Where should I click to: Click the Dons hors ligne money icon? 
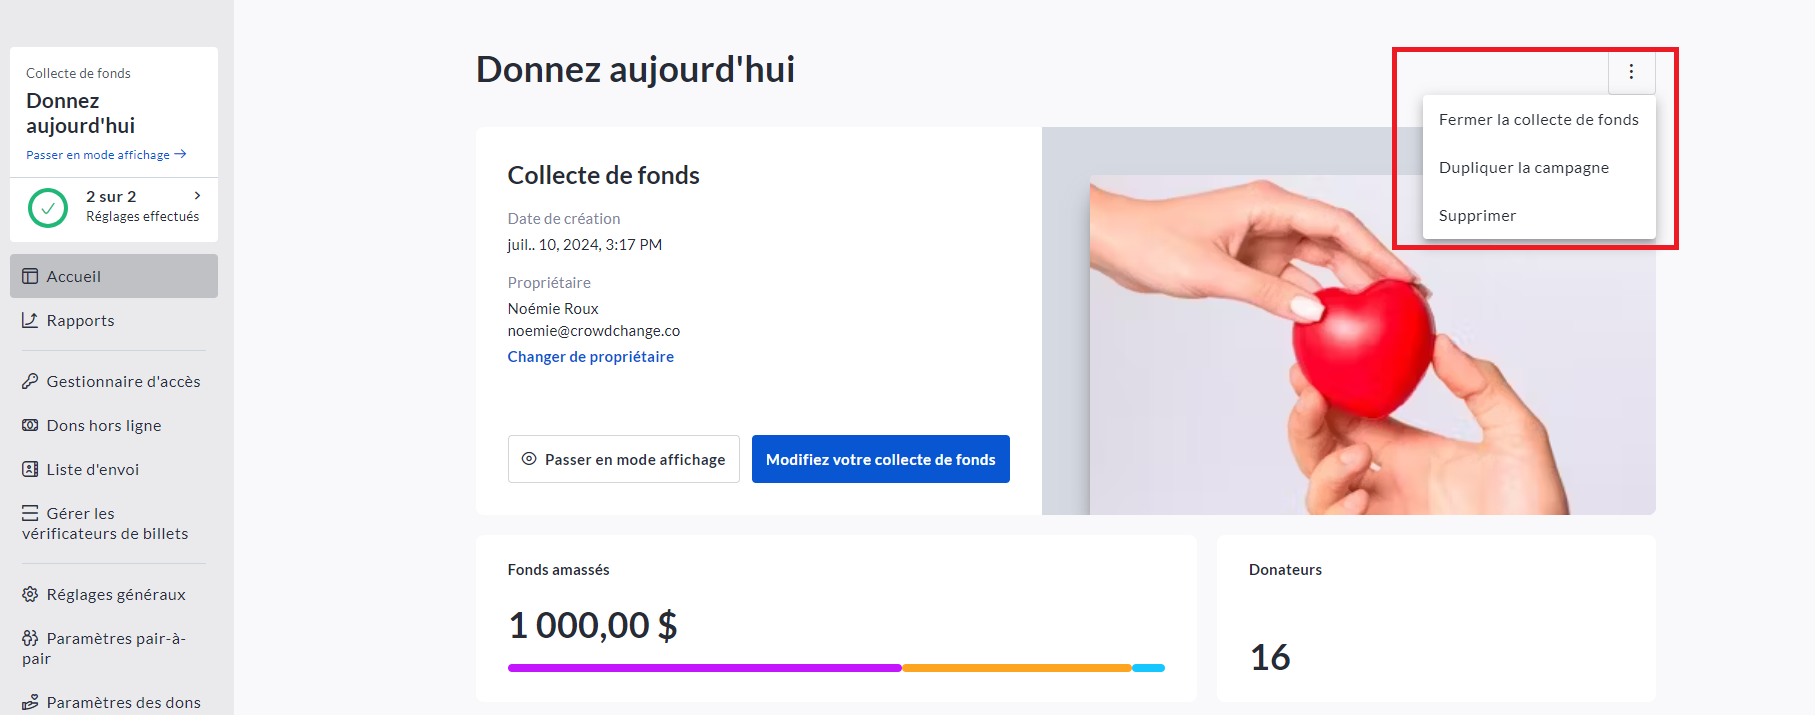pyautogui.click(x=30, y=425)
